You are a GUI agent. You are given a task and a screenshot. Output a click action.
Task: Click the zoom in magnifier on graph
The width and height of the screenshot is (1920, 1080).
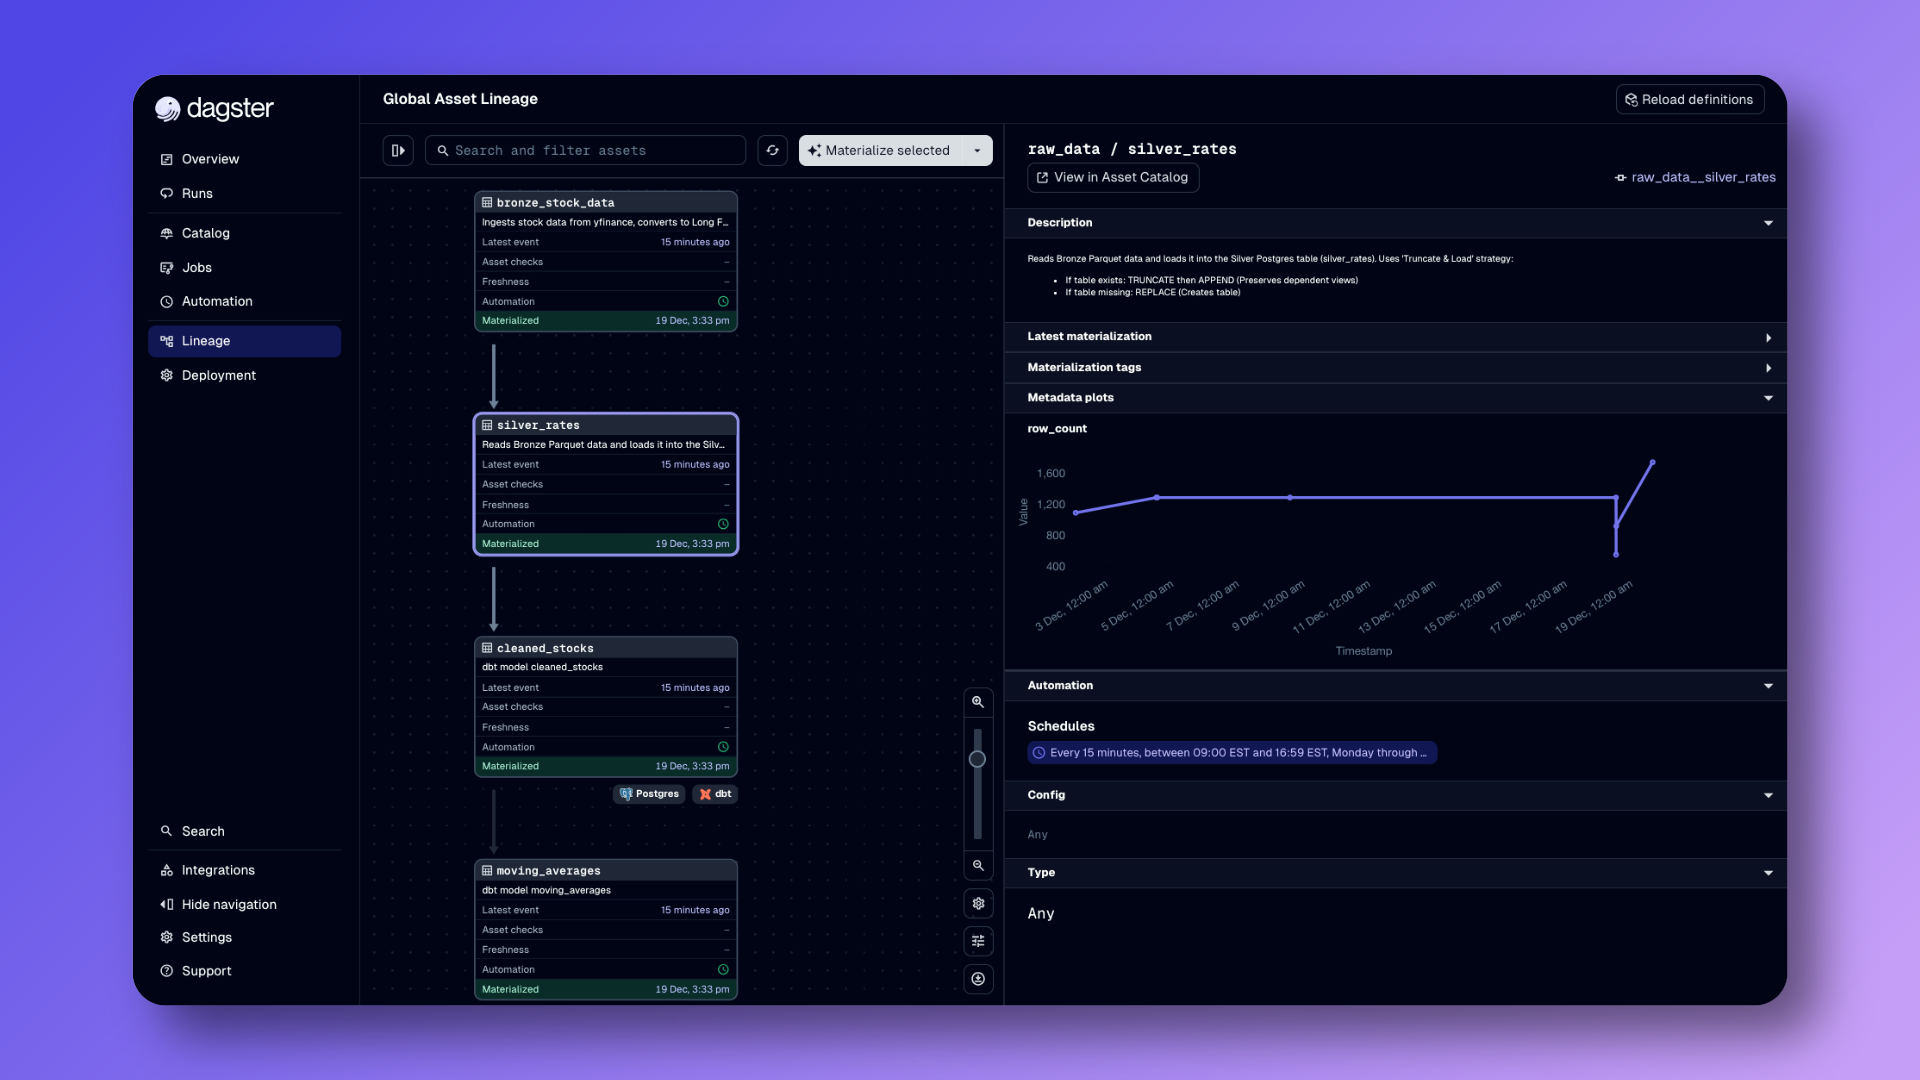978,702
